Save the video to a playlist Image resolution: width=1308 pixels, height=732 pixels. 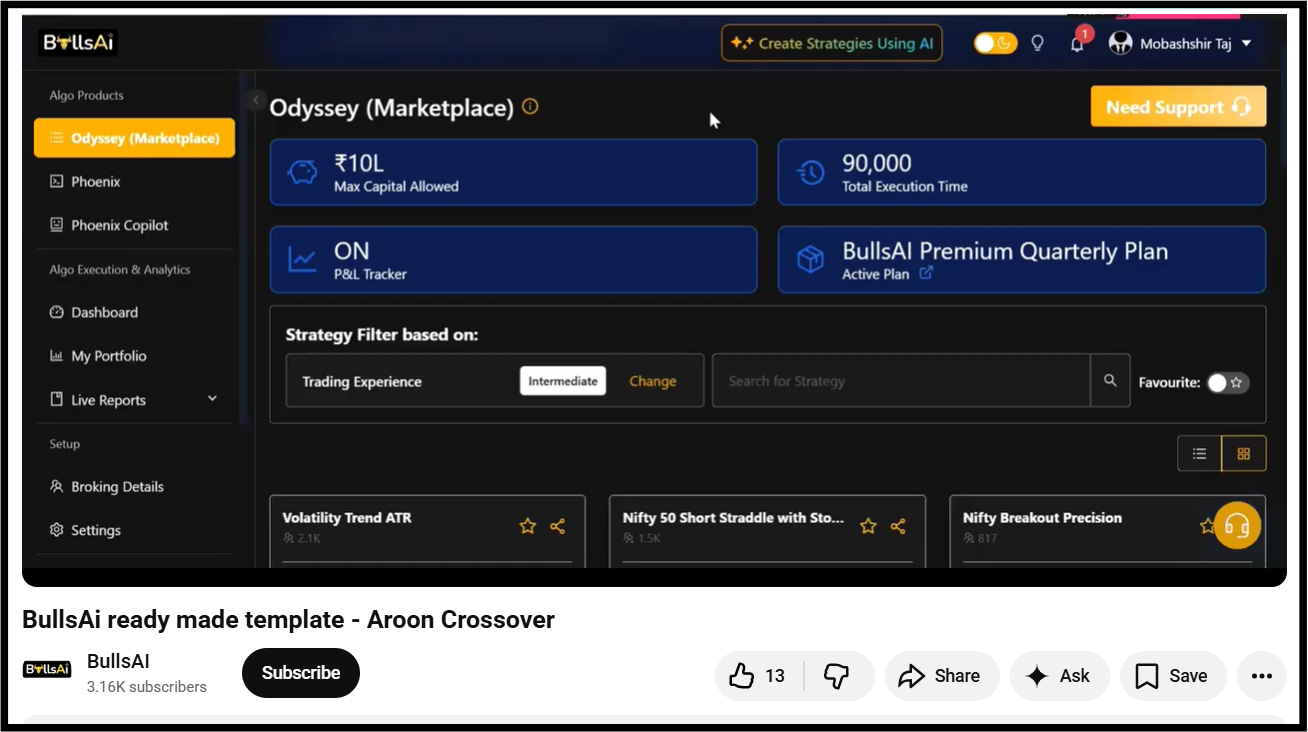[x=1173, y=676]
